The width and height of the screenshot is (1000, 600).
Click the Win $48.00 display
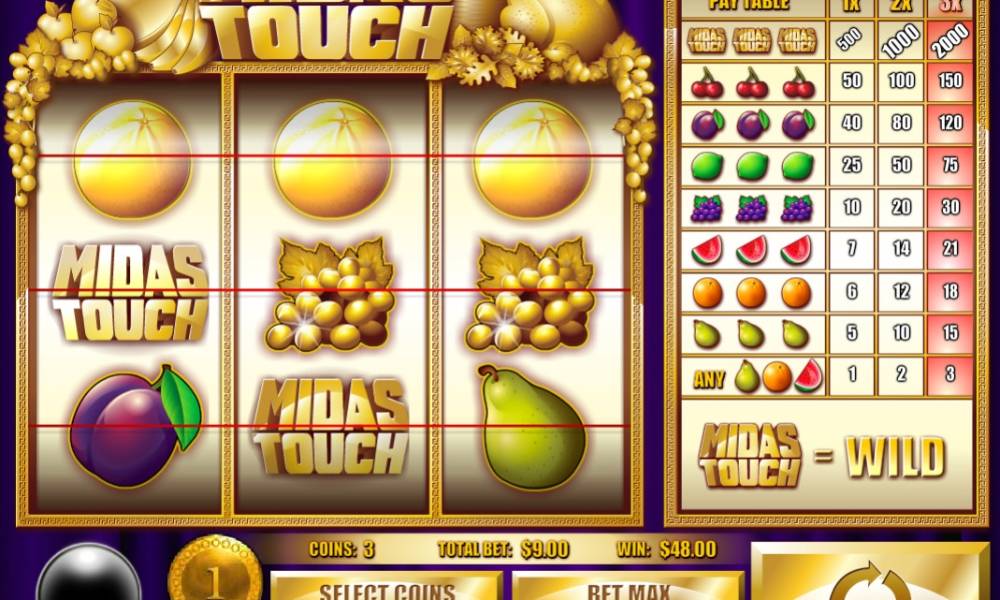pos(666,549)
